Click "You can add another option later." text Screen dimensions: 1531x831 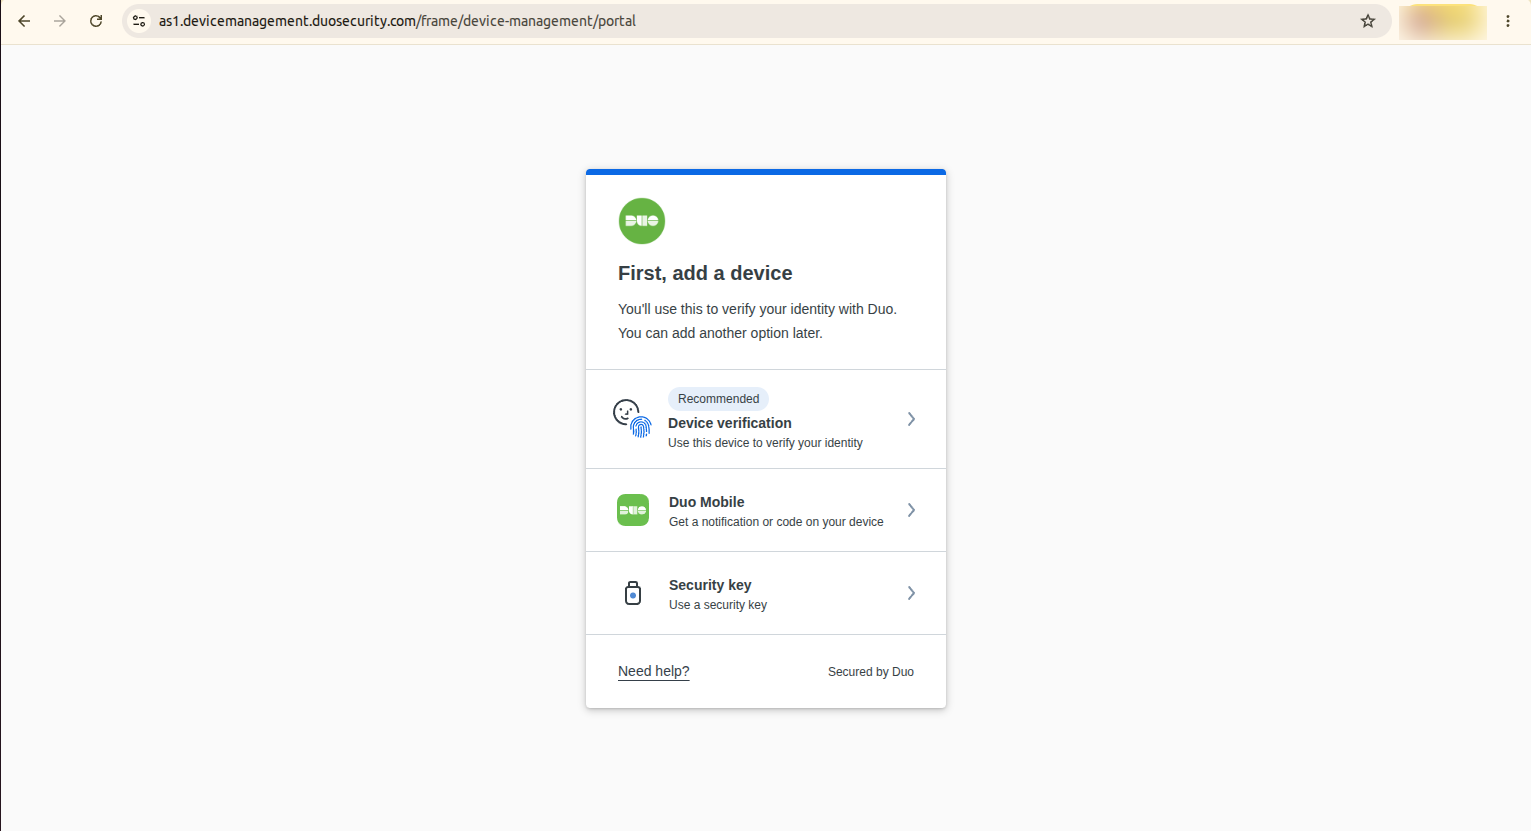coord(720,333)
